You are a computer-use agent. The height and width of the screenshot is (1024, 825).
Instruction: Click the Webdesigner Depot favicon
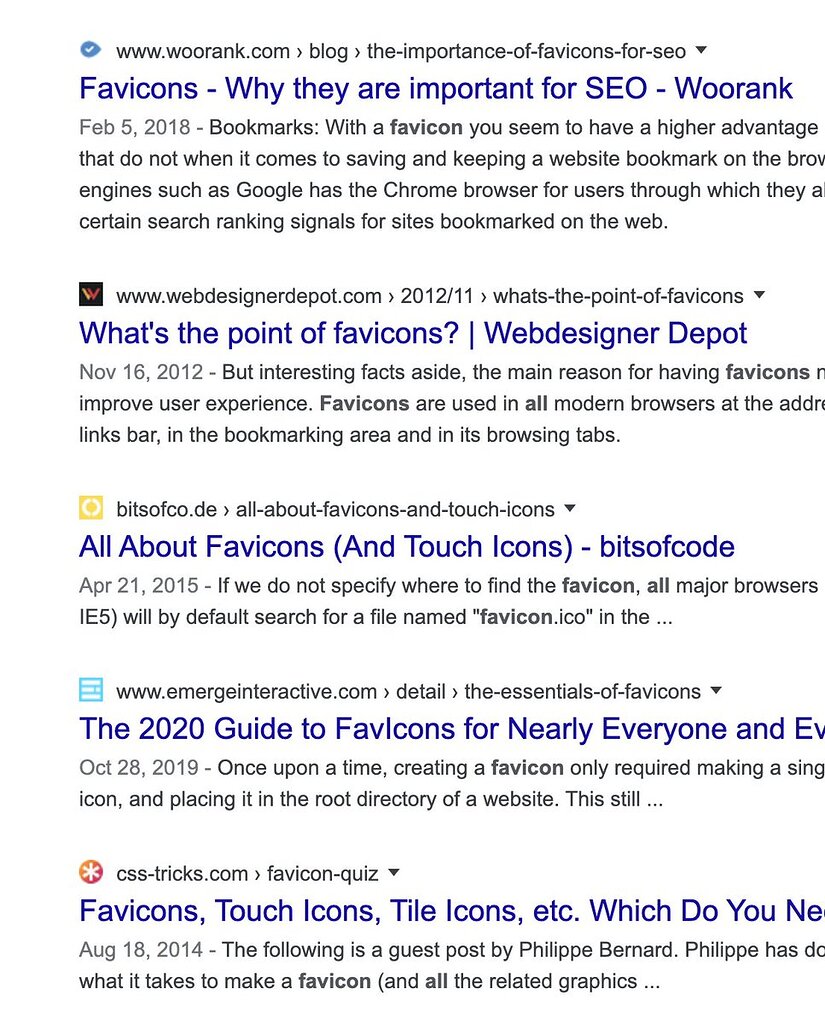pyautogui.click(x=90, y=293)
